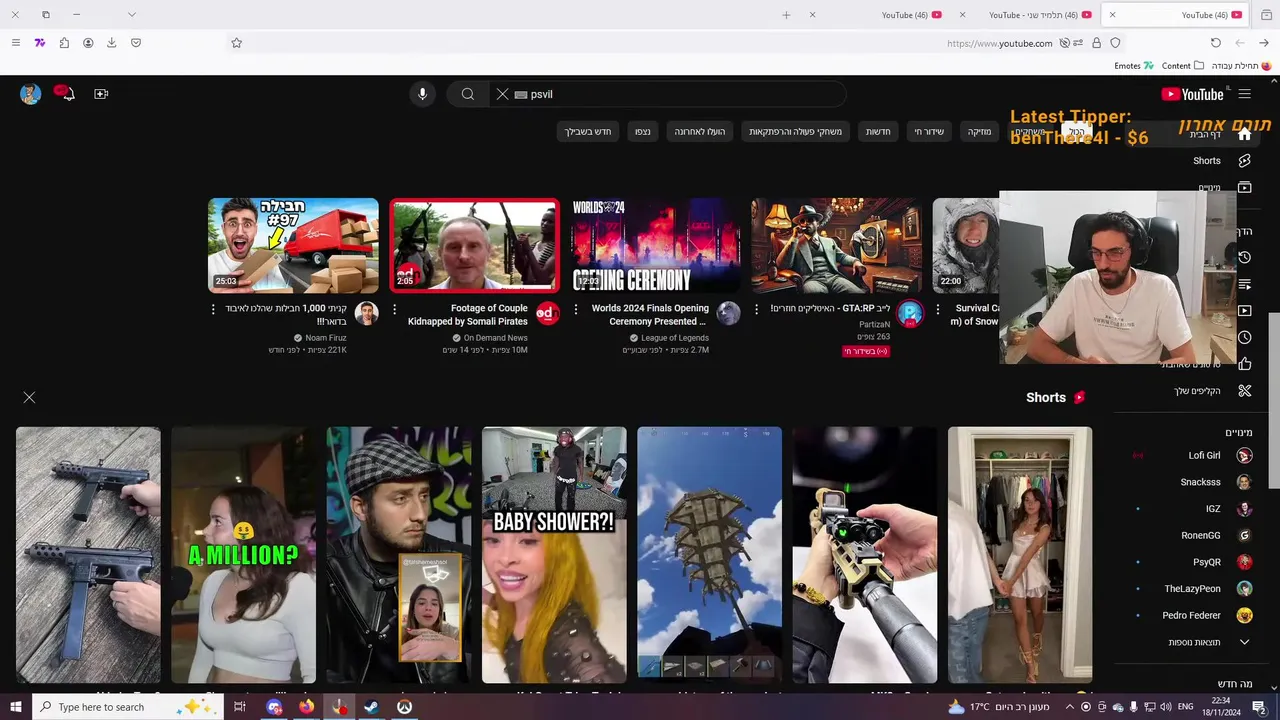Bookmark this page with the star icon
The height and width of the screenshot is (720, 1280).
point(237,43)
